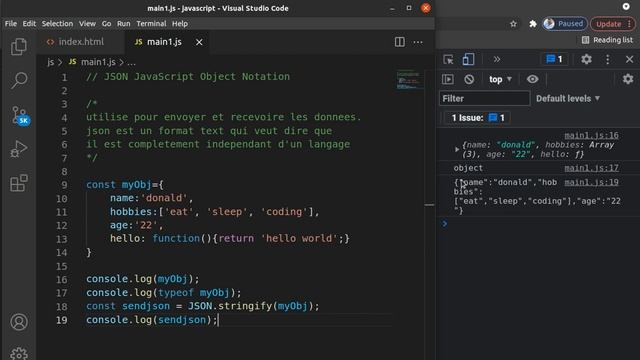Close the DevTools panel
Screen dimensions: 640x360
[629, 59]
